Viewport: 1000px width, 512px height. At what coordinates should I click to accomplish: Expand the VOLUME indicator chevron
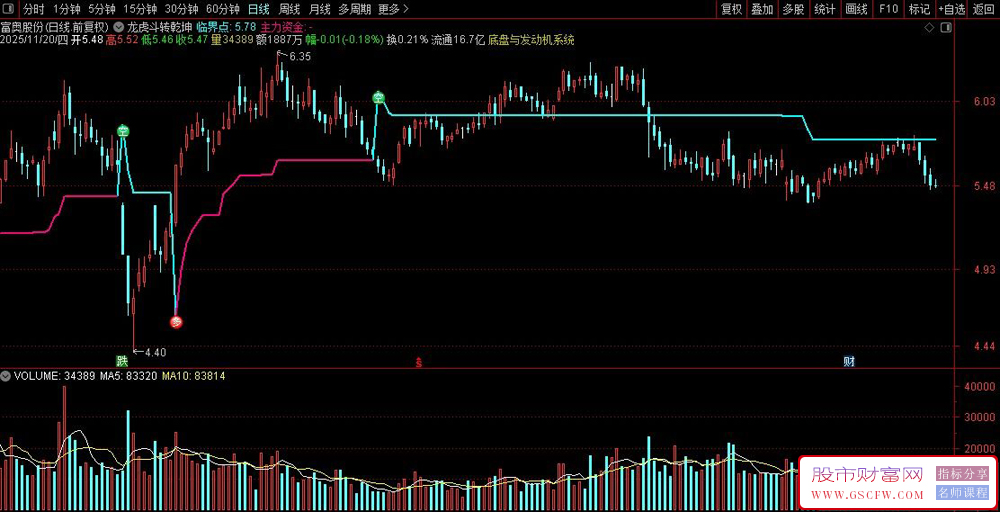pos(6,376)
